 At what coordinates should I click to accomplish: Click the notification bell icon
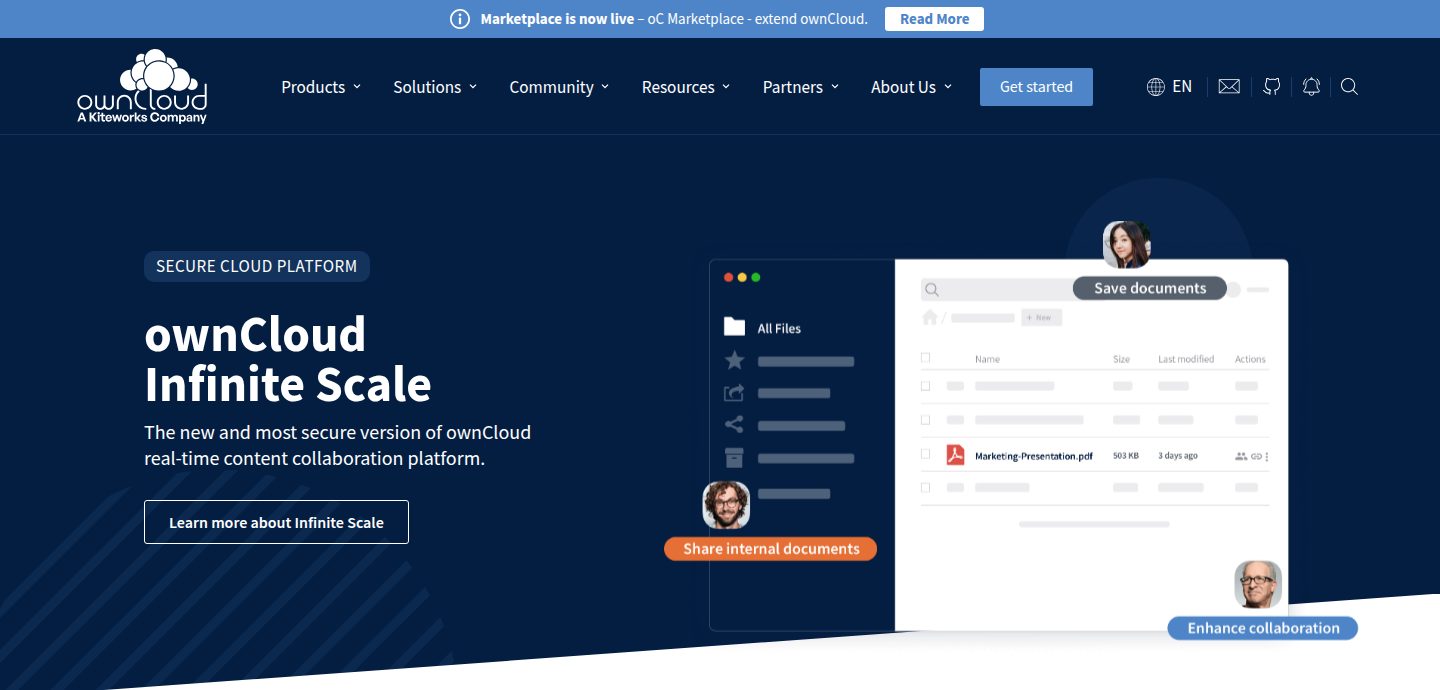[1311, 87]
